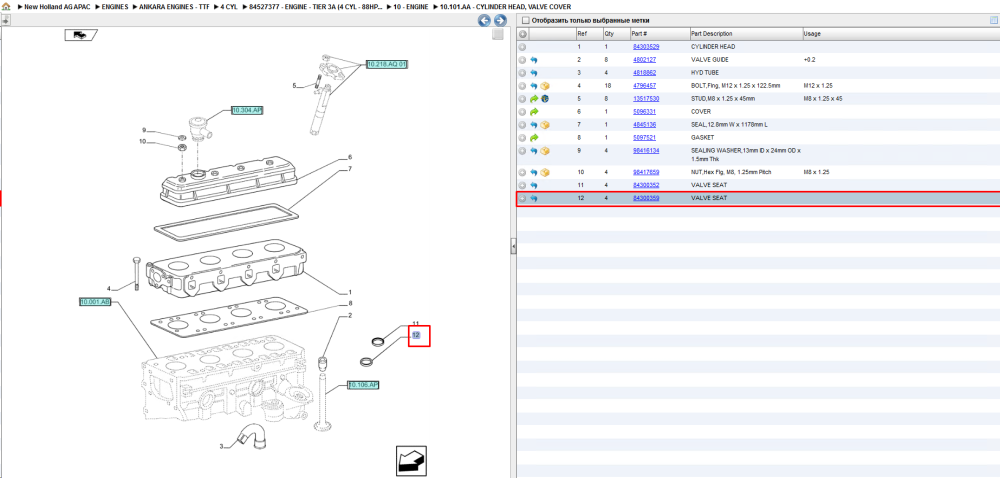Screen dimensions: 1000x478
Task: Click the round add icon in the table header
Action: pyautogui.click(x=522, y=34)
